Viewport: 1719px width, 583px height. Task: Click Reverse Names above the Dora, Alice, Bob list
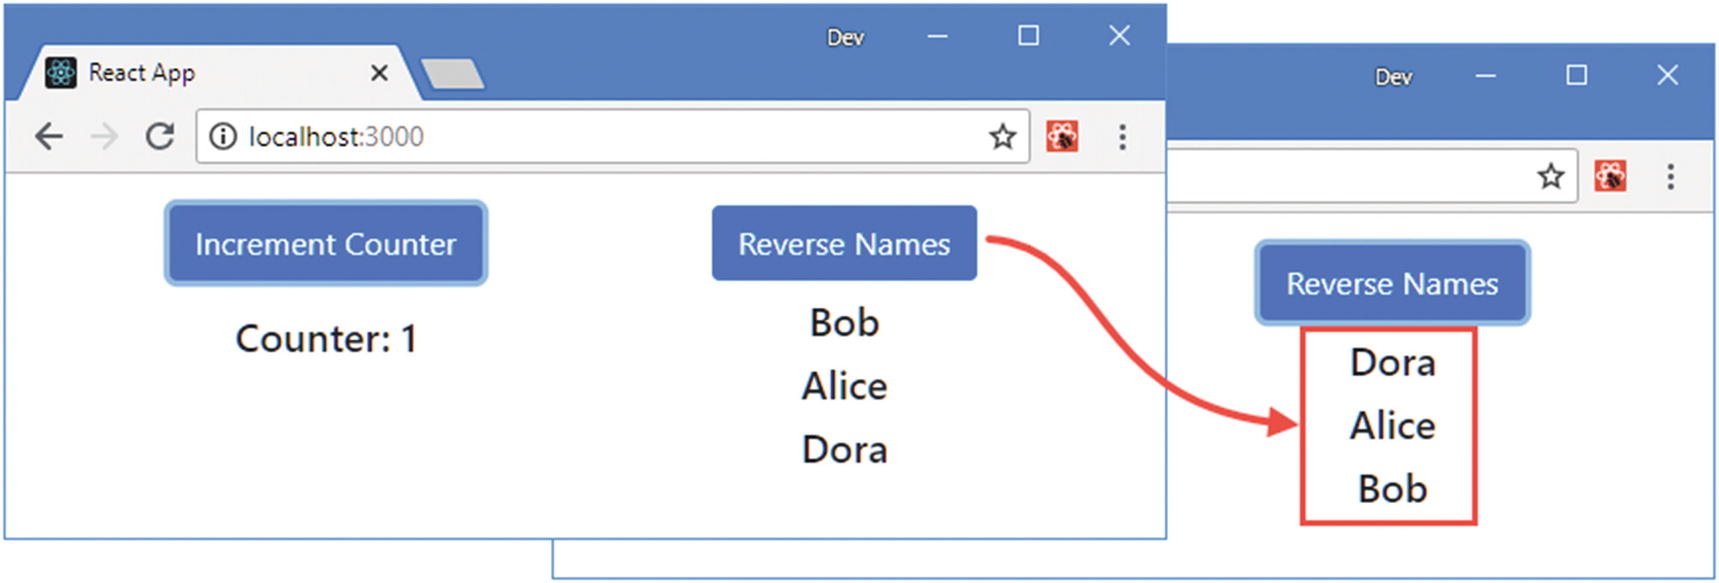click(x=1392, y=284)
